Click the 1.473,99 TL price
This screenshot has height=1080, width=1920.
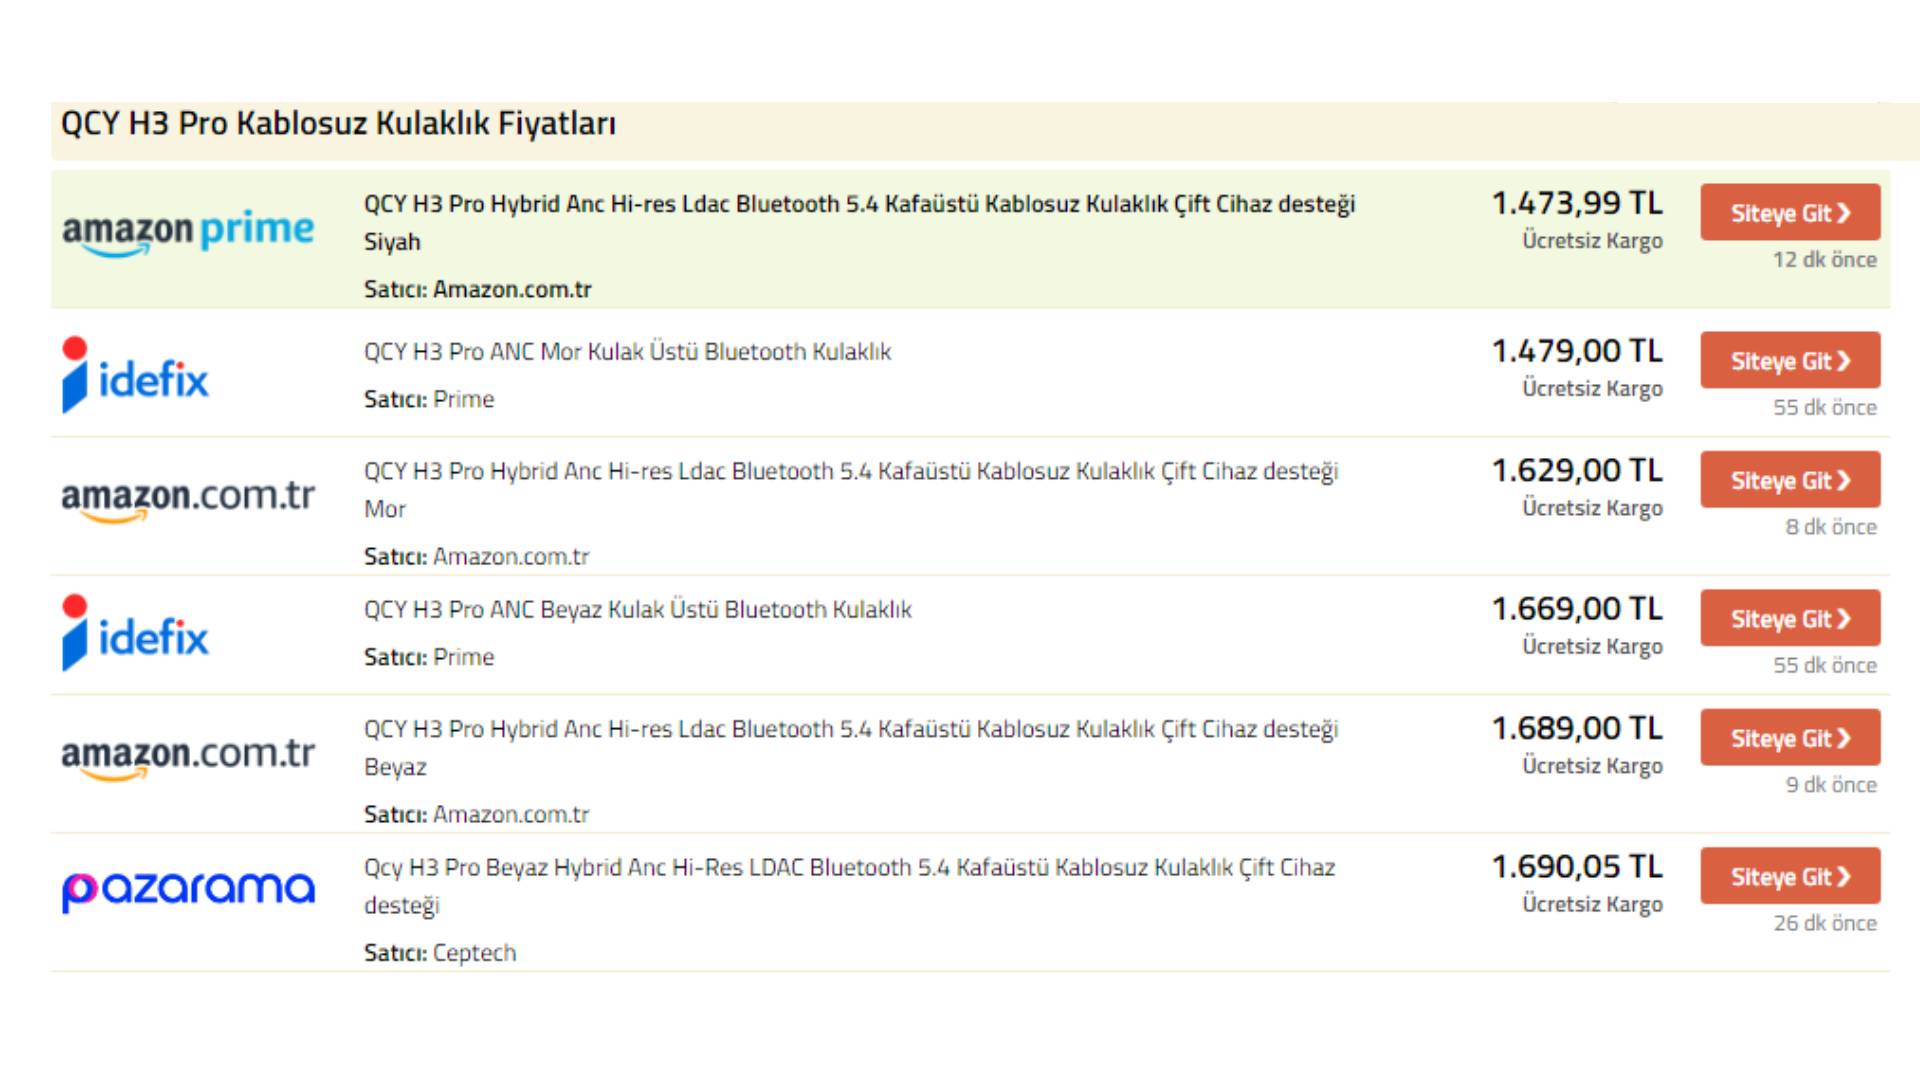[1577, 203]
